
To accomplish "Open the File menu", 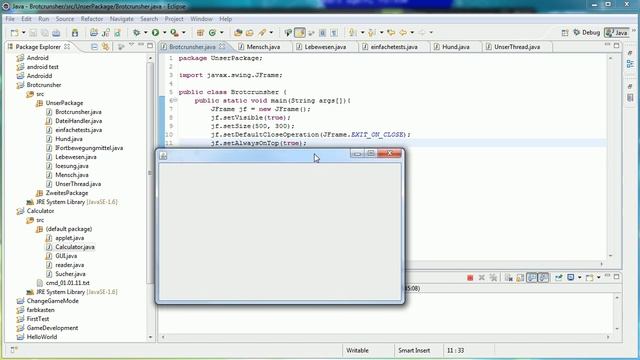I will click(x=10, y=19).
